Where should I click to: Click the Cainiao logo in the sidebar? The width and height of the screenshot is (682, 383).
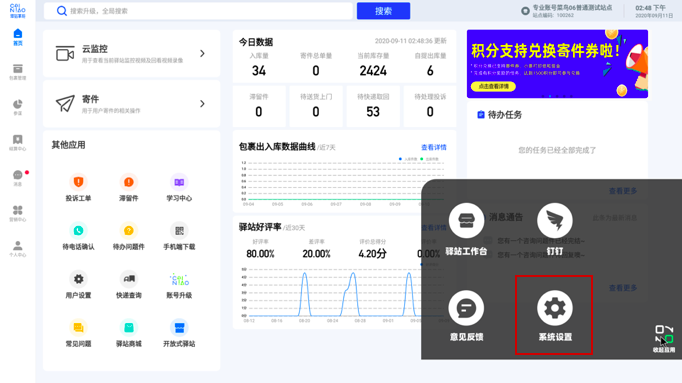pyautogui.click(x=17, y=10)
